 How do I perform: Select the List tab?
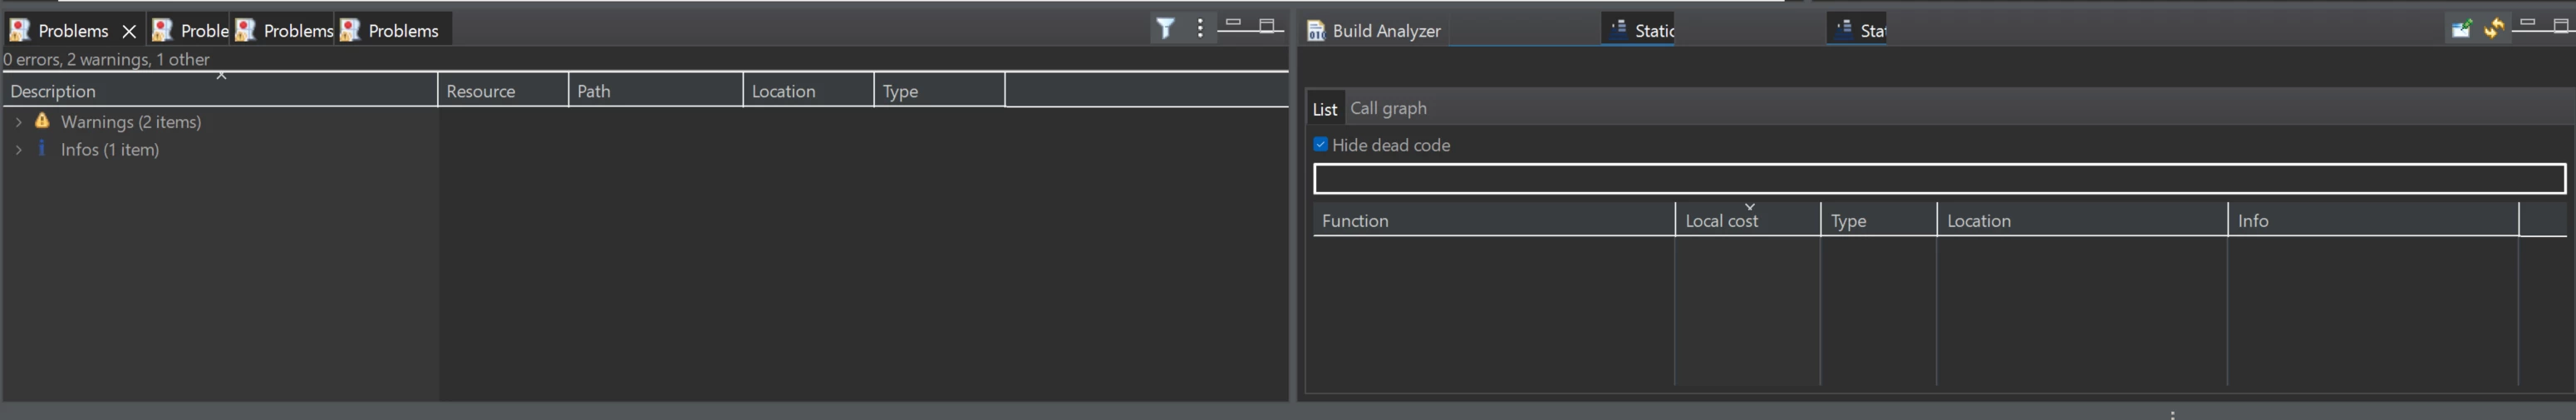1324,109
